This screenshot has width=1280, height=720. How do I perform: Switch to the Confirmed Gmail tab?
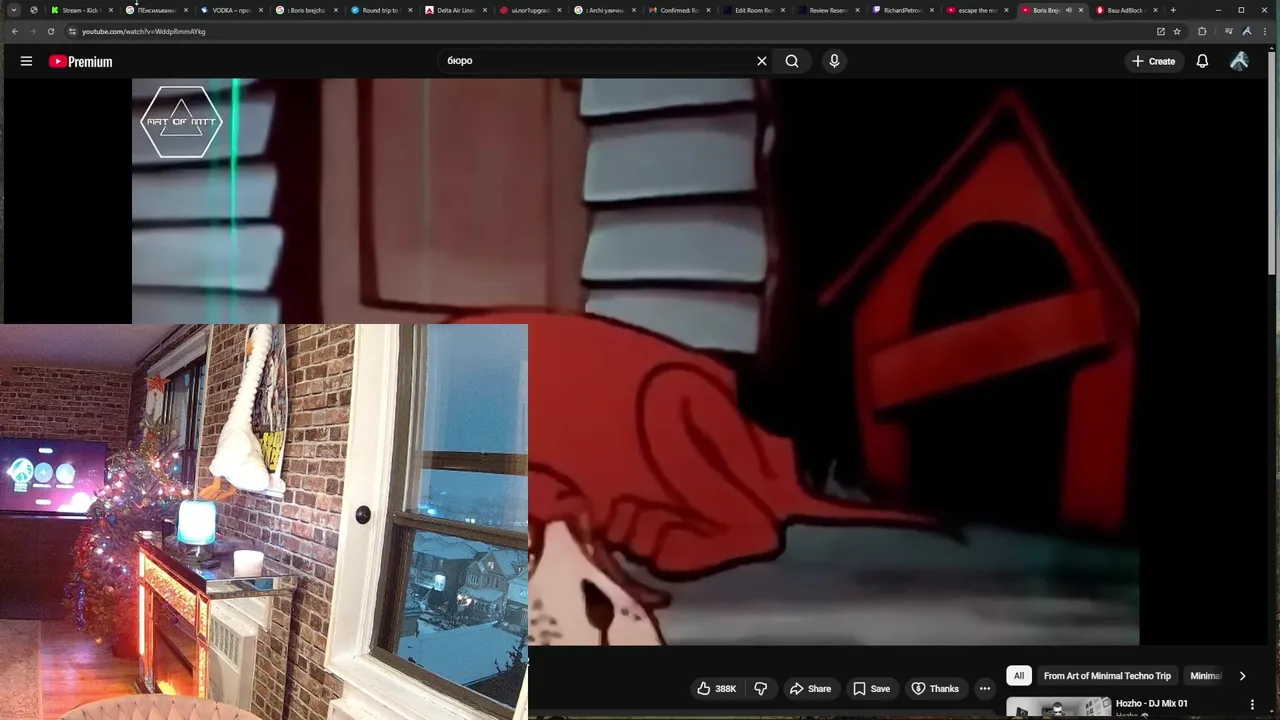678,10
